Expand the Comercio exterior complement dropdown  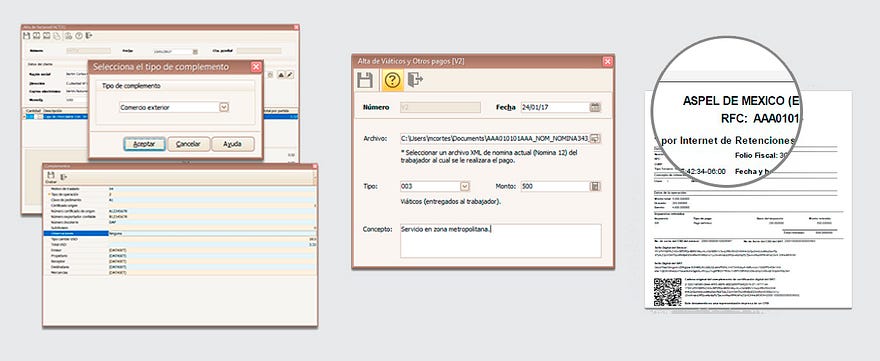click(x=224, y=107)
